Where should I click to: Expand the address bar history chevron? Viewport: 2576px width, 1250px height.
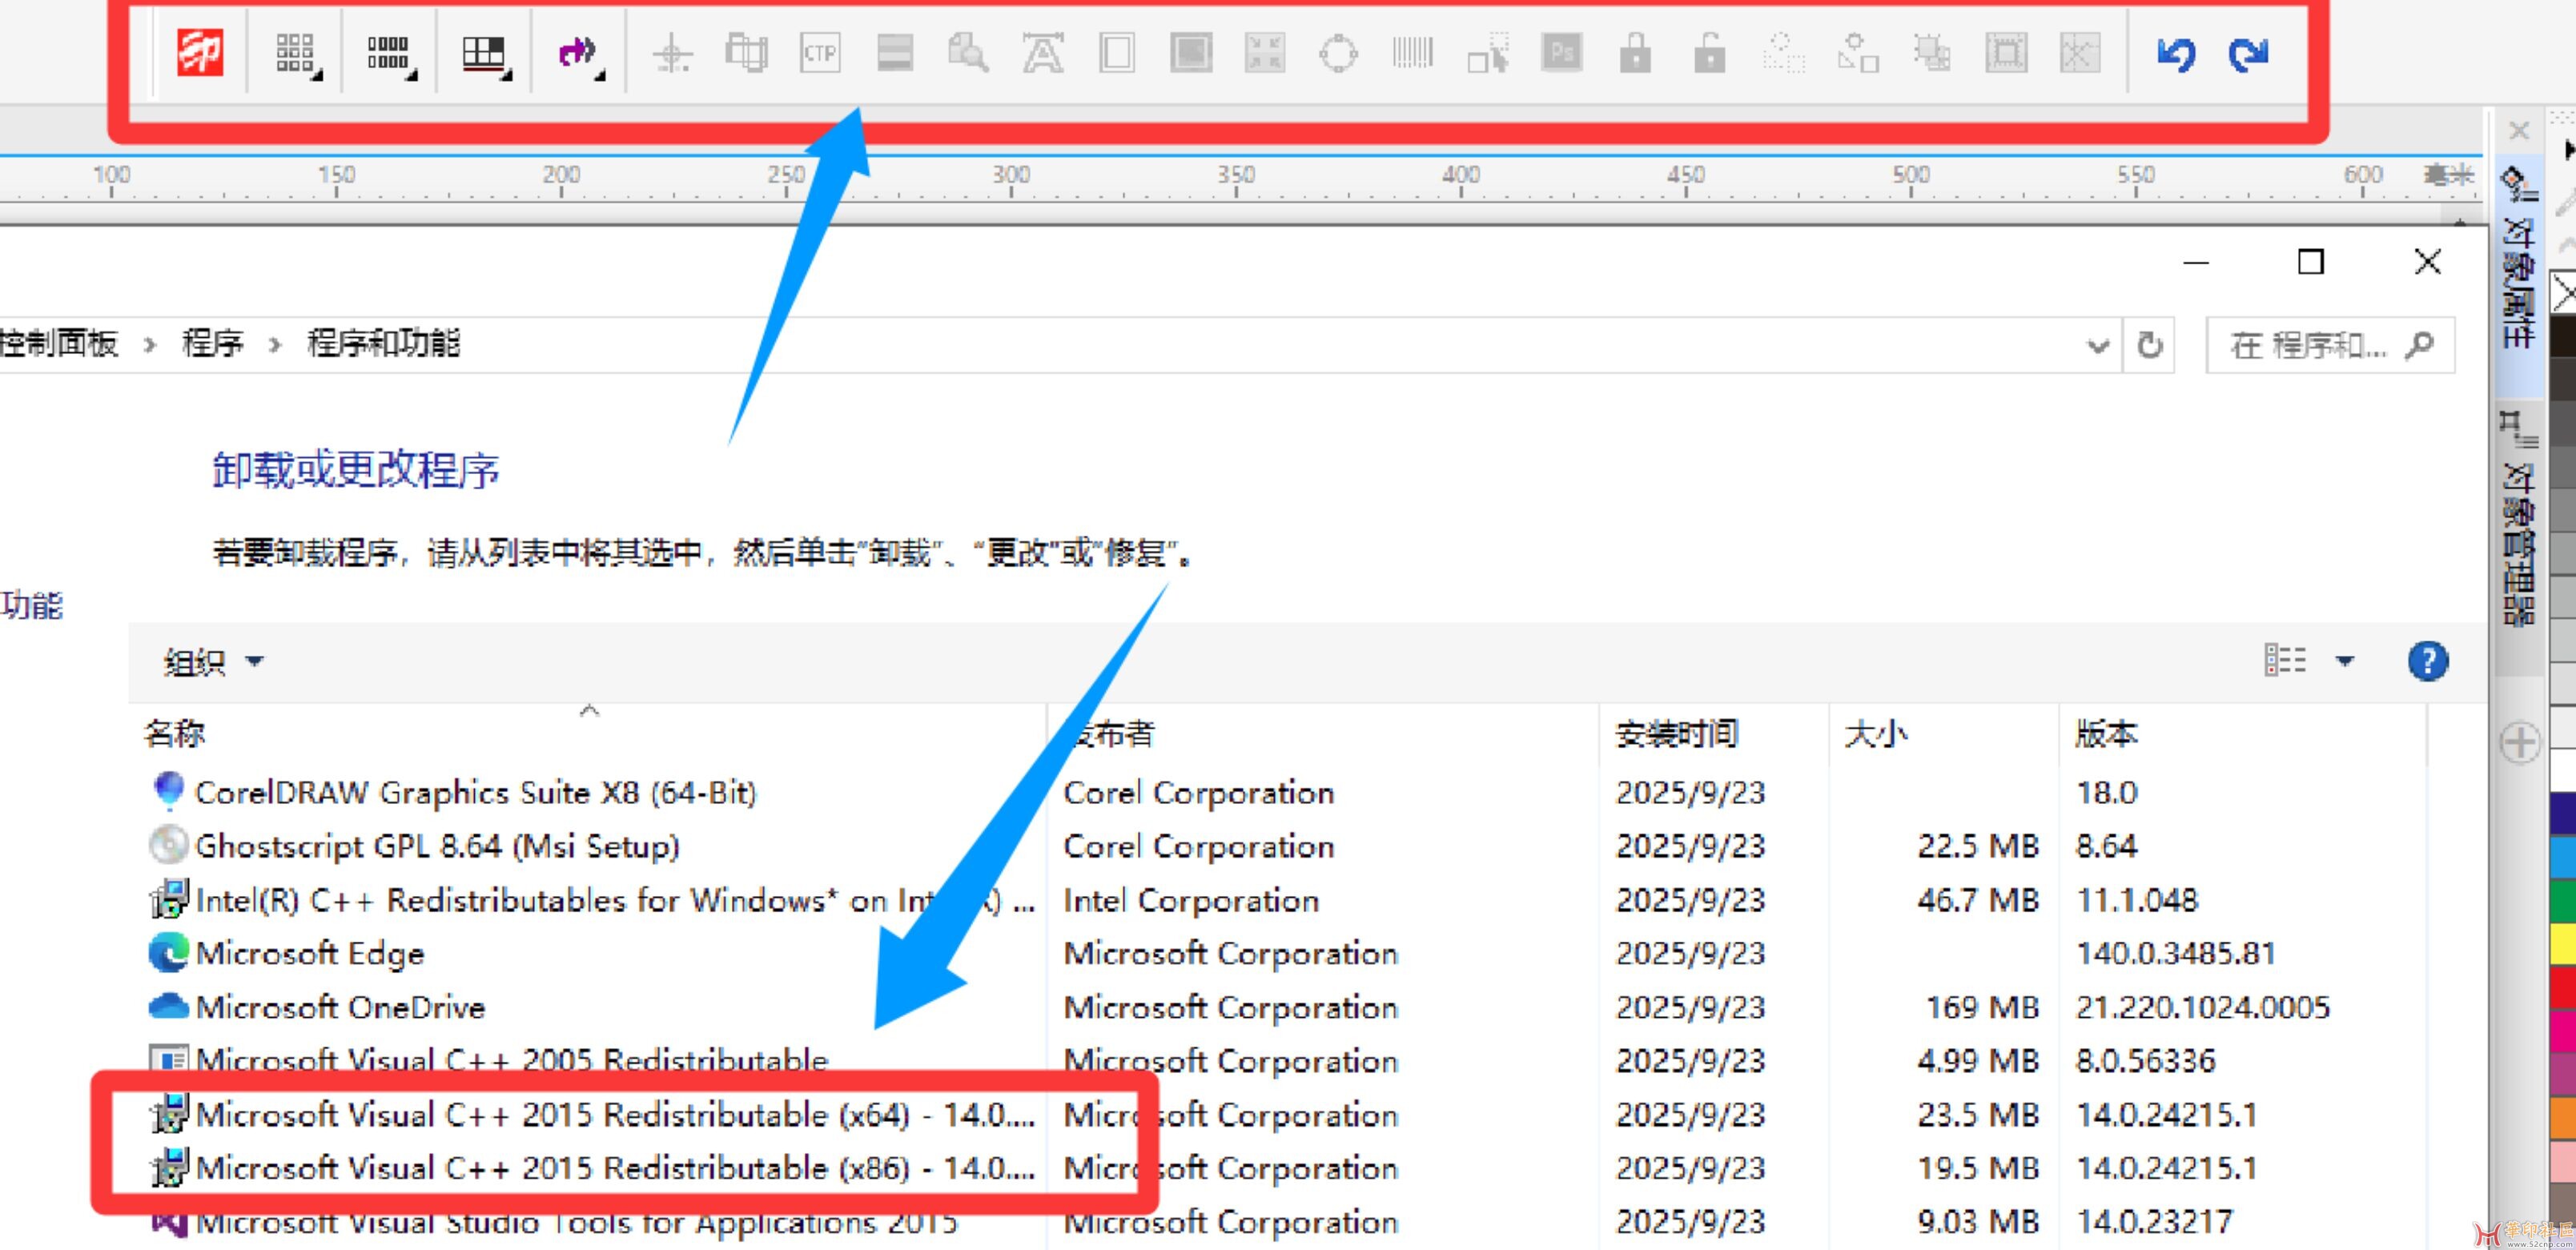2097,346
